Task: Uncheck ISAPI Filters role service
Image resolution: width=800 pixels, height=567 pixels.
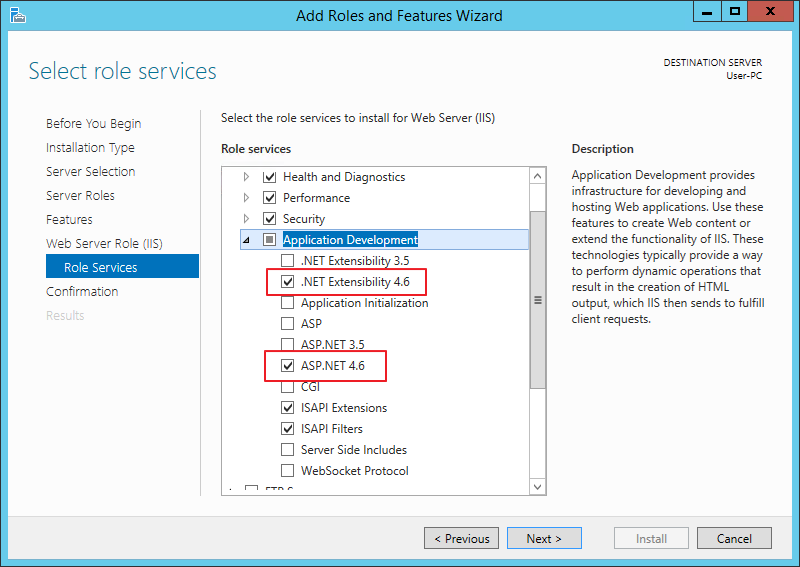Action: tap(288, 429)
